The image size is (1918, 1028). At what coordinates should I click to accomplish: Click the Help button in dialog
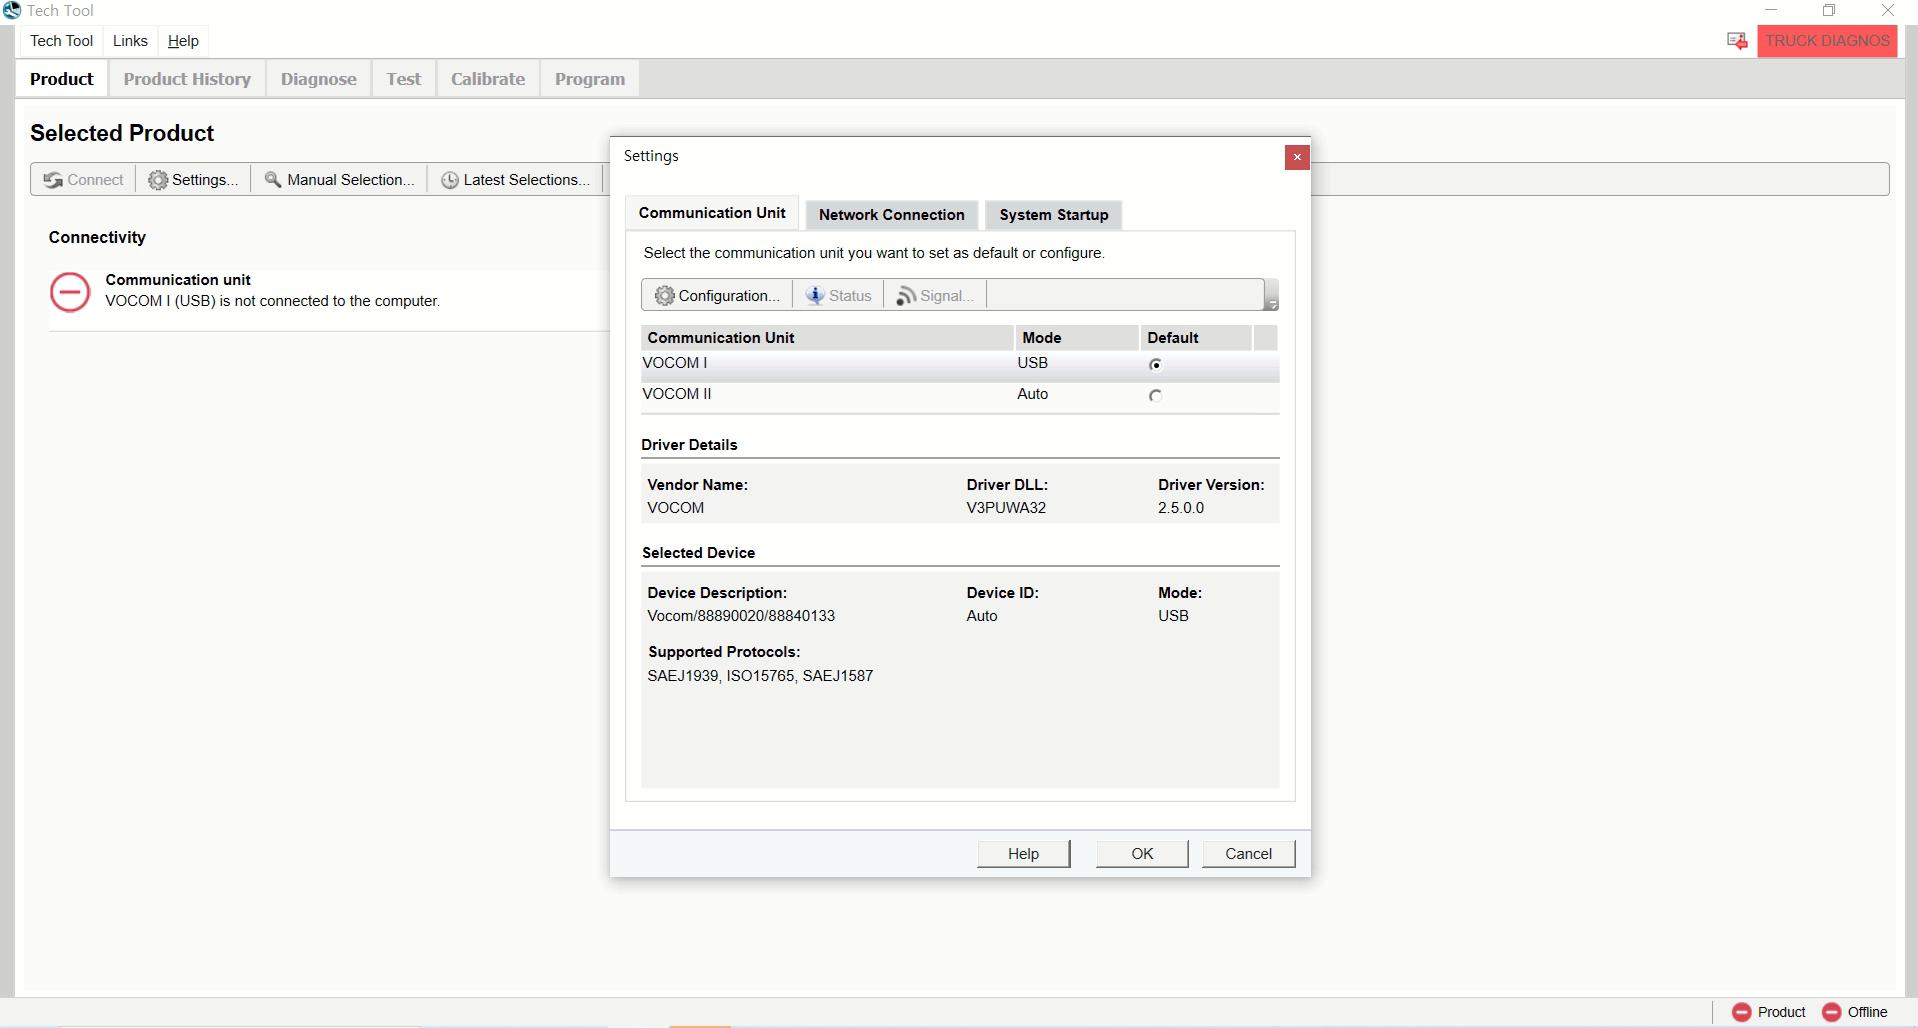click(x=1023, y=854)
